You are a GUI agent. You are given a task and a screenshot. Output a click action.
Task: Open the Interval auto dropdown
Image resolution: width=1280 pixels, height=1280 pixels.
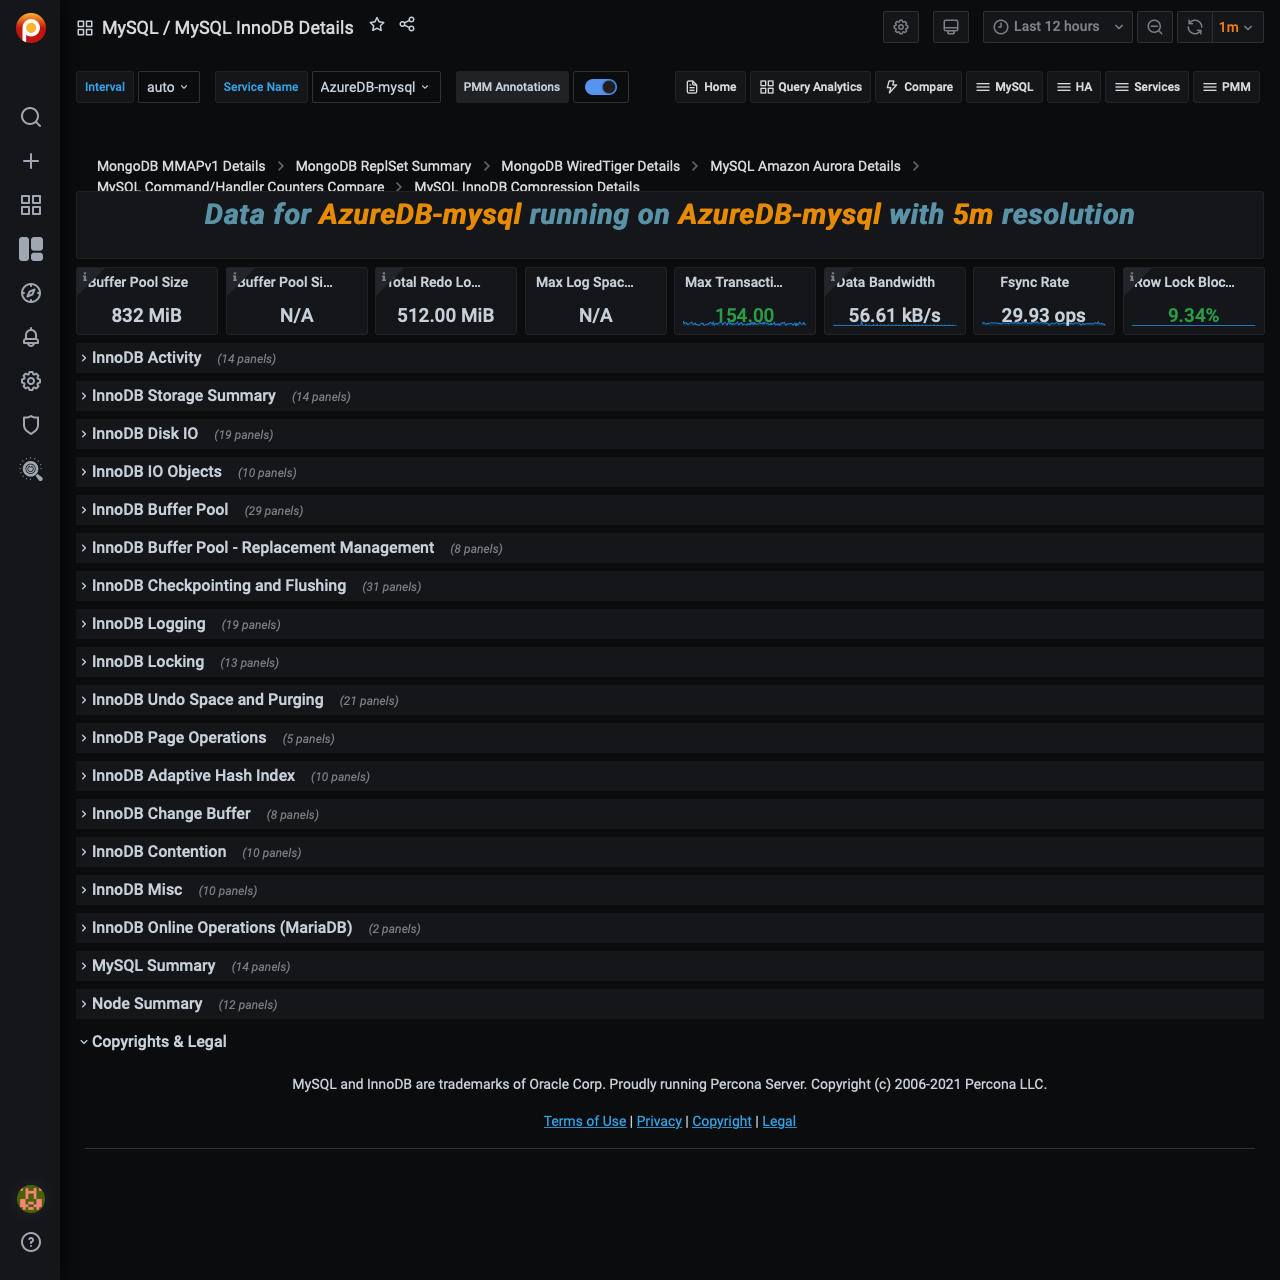pyautogui.click(x=168, y=87)
